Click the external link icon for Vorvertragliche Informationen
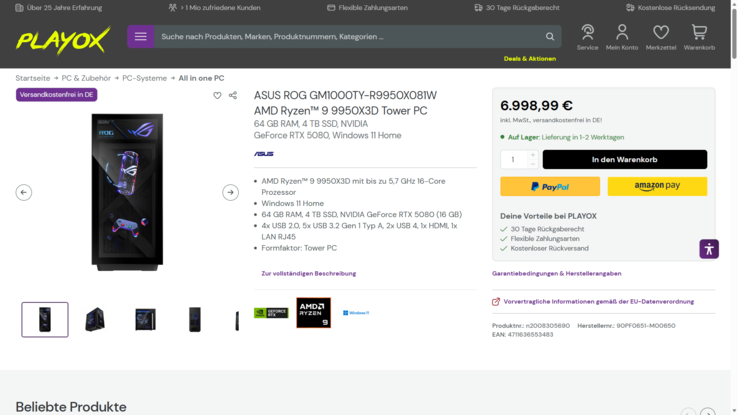The height and width of the screenshot is (415, 738). pos(496,302)
